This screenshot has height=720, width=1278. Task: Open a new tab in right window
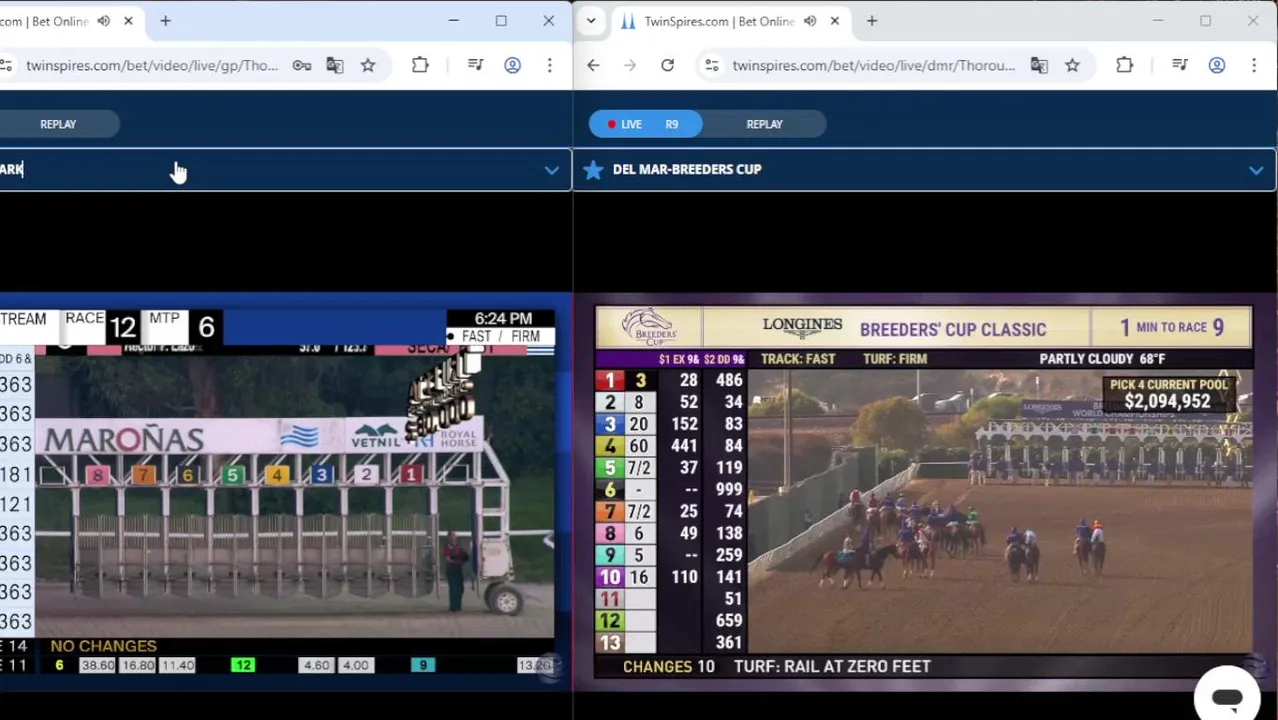(872, 21)
